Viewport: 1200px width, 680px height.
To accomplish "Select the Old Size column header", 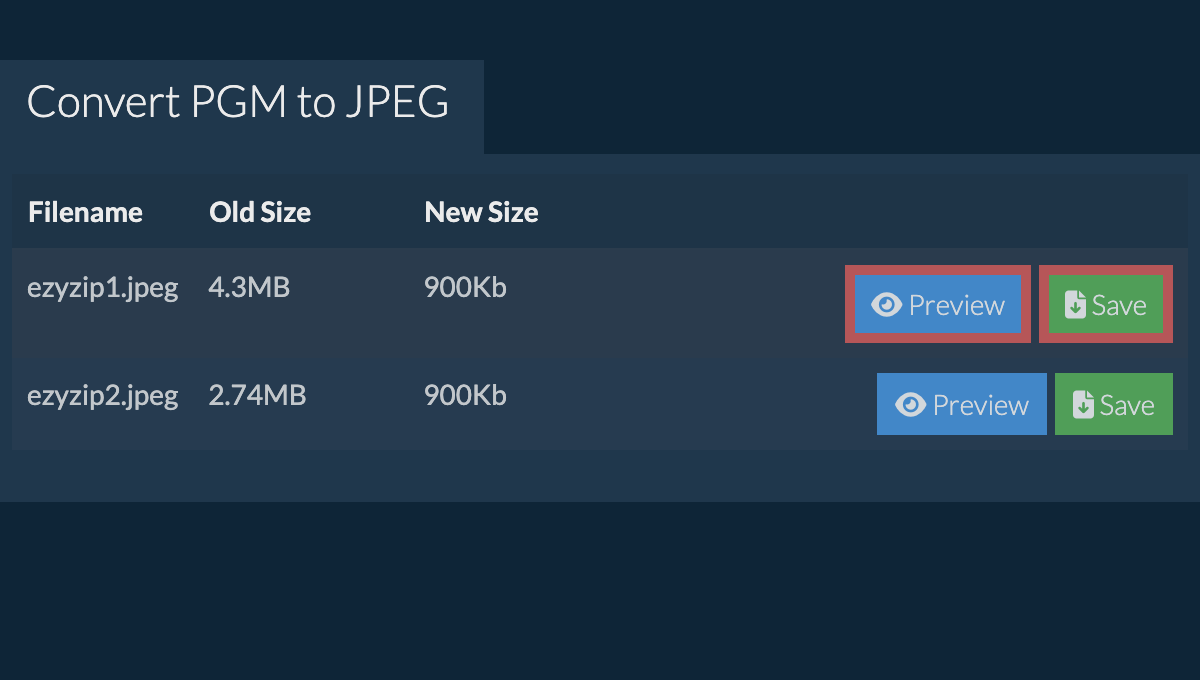I will point(260,212).
